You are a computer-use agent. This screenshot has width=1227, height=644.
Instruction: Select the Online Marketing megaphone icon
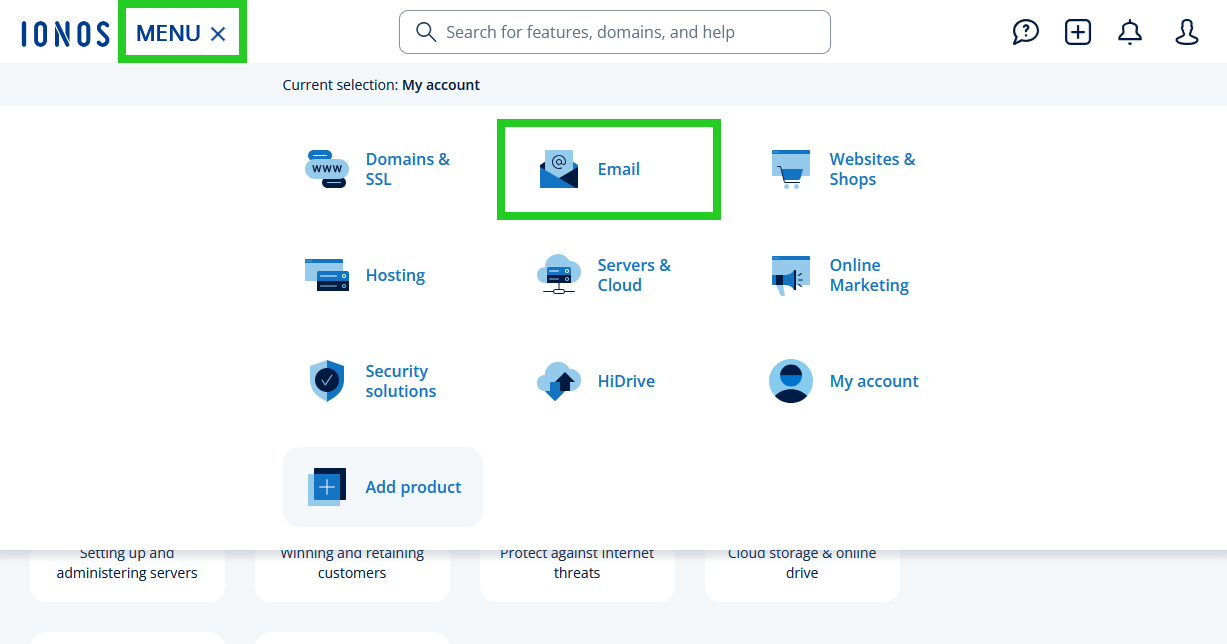[x=790, y=274]
